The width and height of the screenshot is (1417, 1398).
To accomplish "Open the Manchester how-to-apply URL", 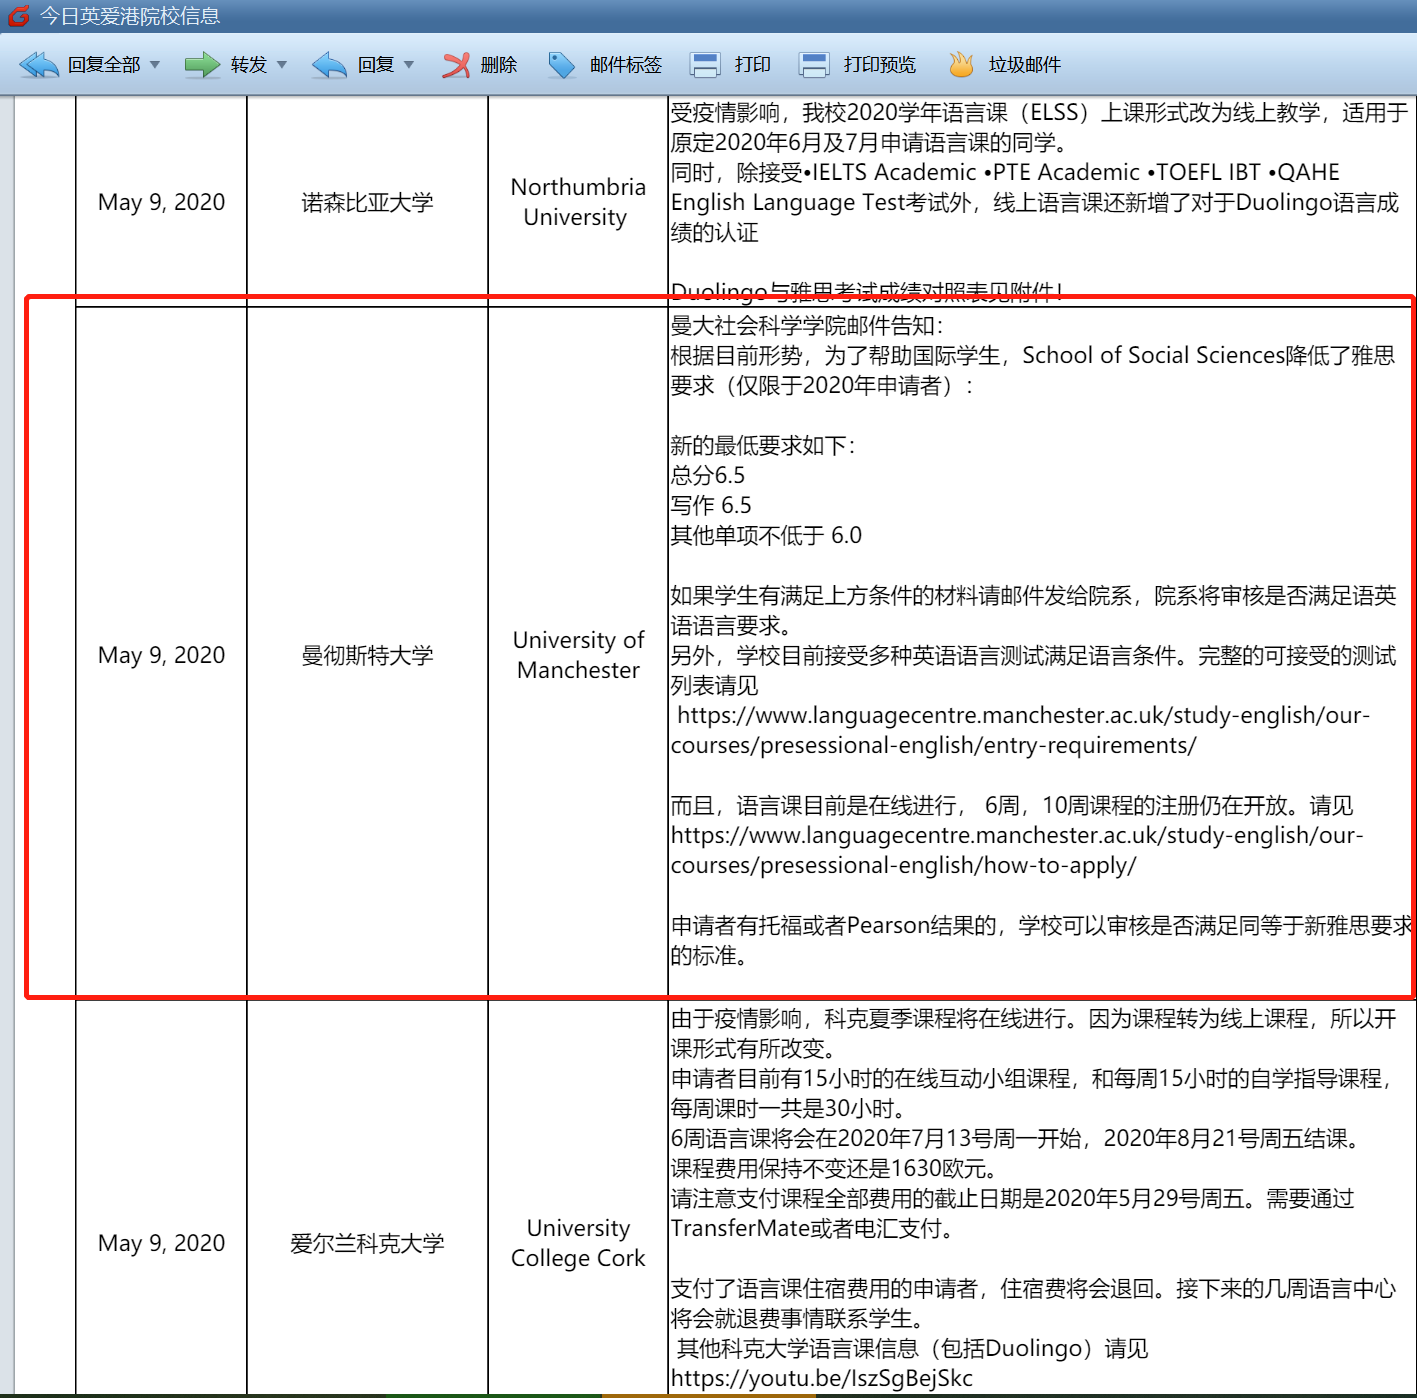I will coord(1015,850).
